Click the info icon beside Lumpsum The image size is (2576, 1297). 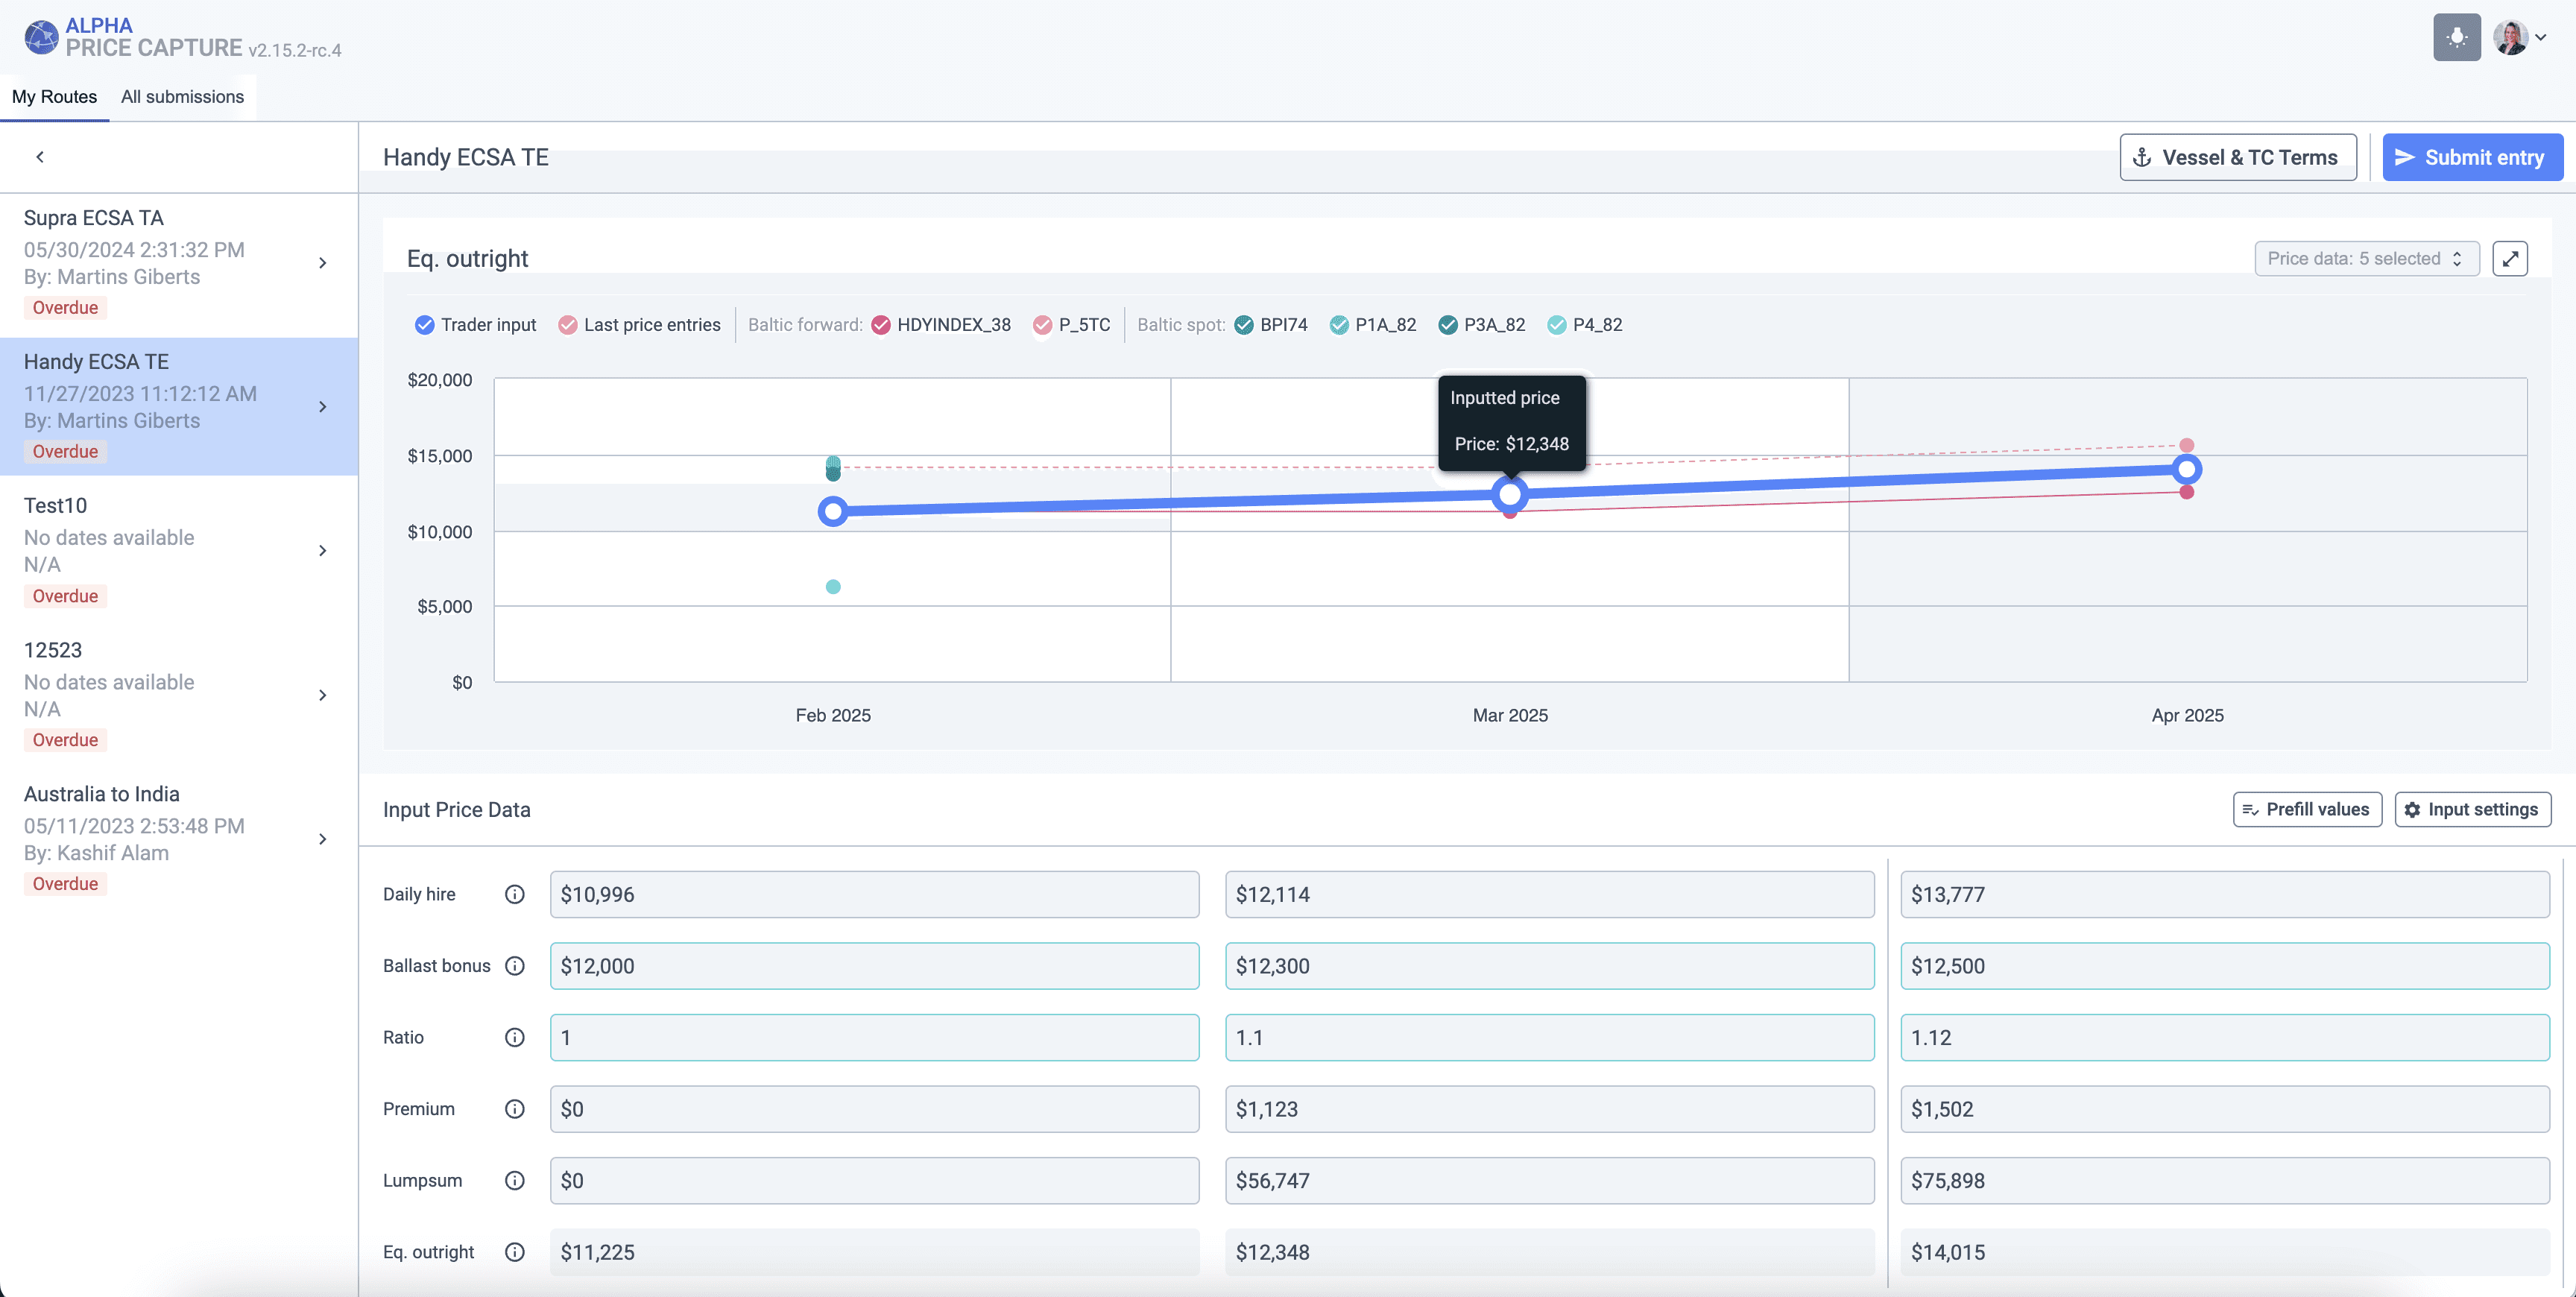point(514,1180)
